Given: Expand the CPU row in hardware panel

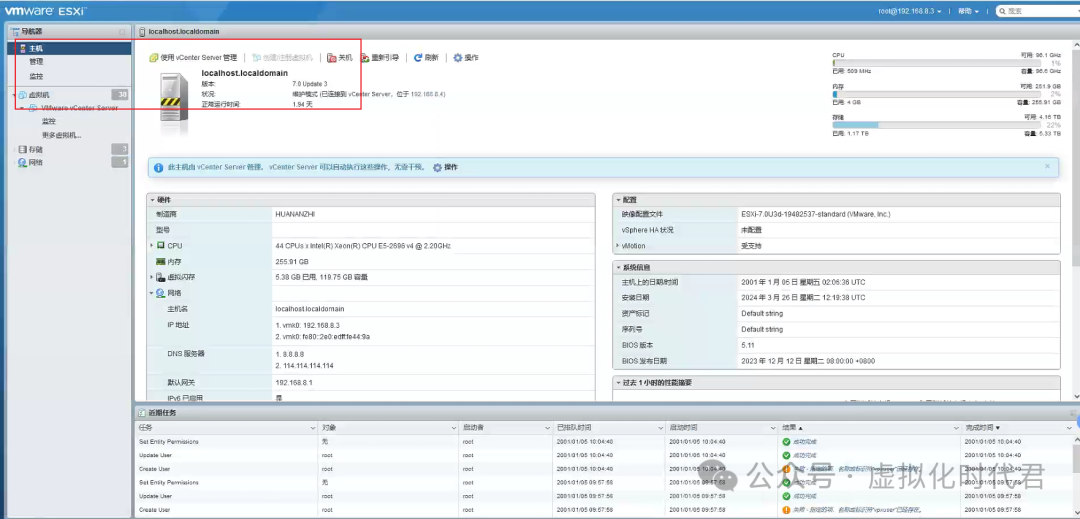Looking at the screenshot, I should point(152,246).
